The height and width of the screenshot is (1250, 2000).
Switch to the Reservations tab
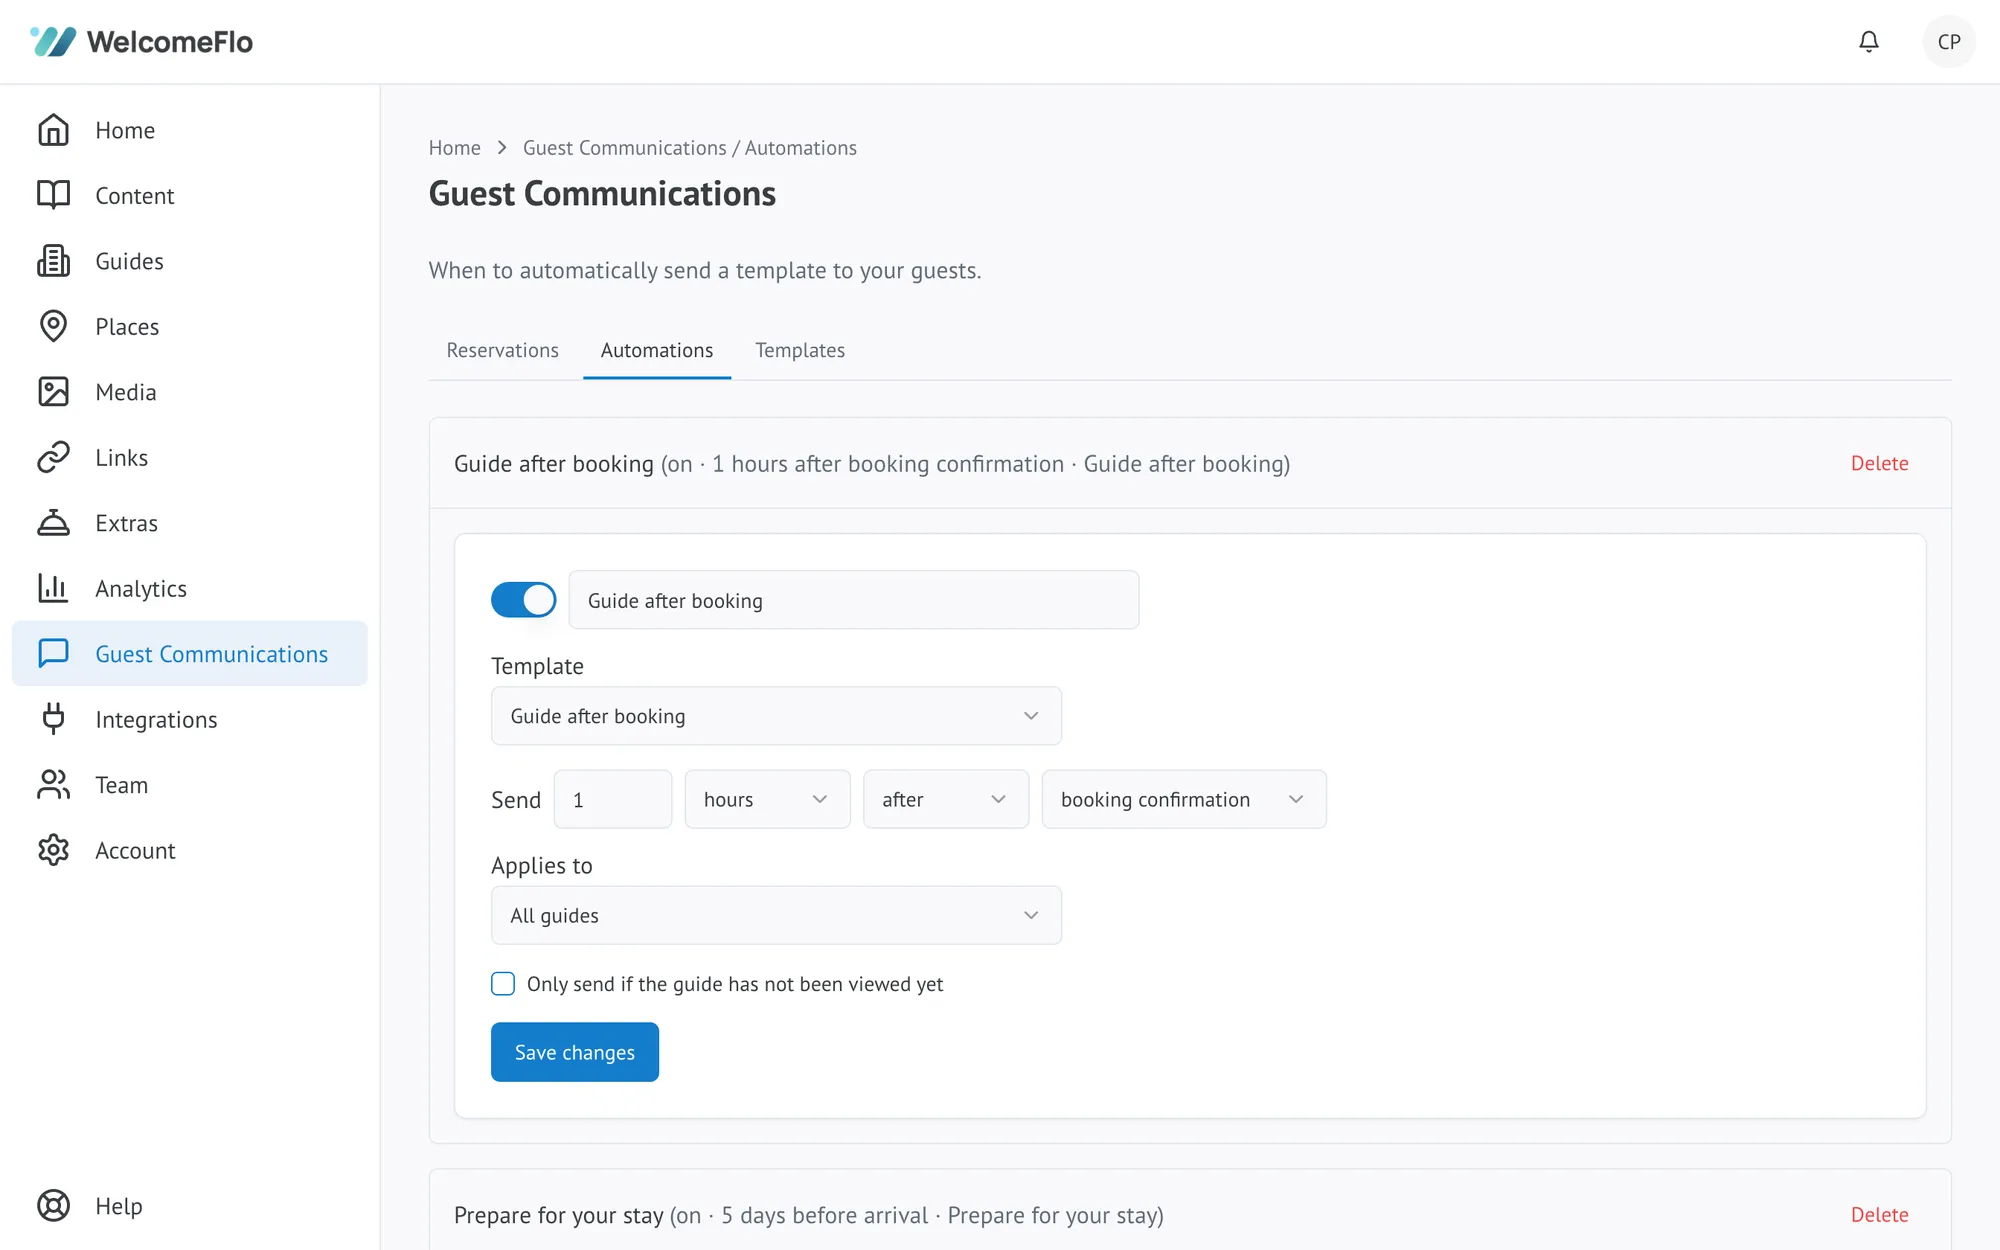502,350
